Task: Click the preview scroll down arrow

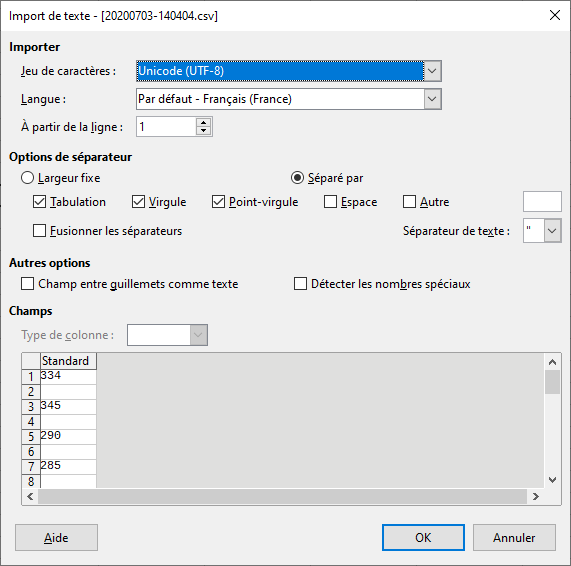Action: [x=552, y=480]
